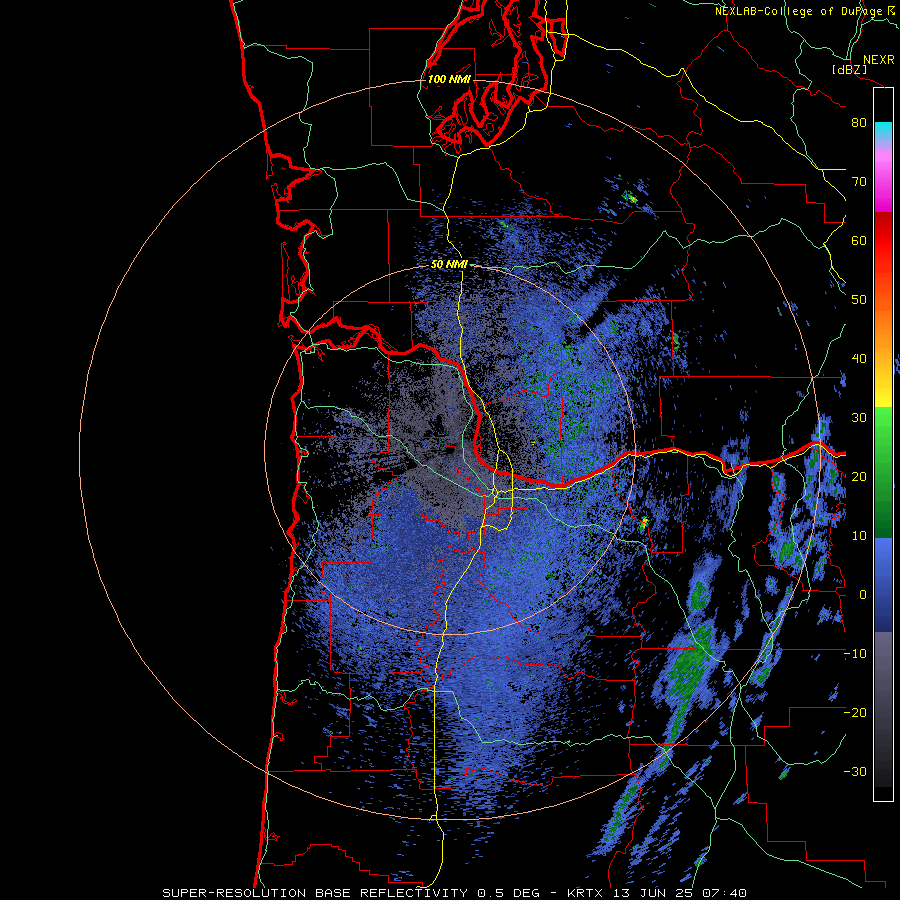This screenshot has height=900, width=900.
Task: Click the [dBZ] units label
Action: [849, 69]
